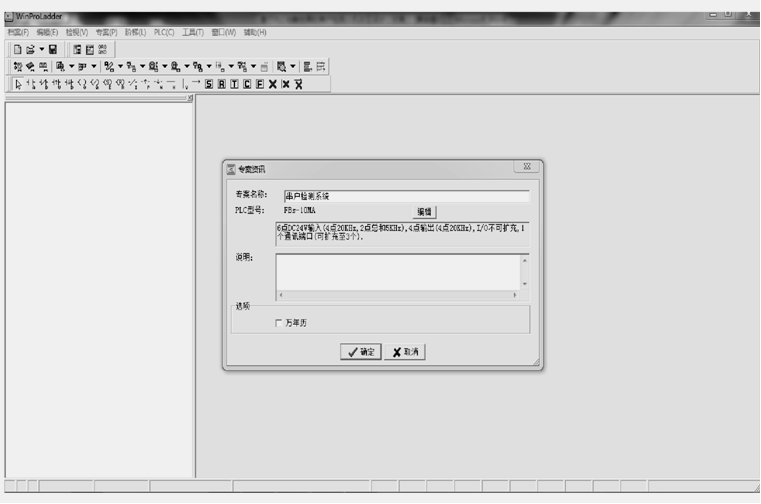
Task: Click the 编辑 button for PLC model
Action: click(424, 212)
